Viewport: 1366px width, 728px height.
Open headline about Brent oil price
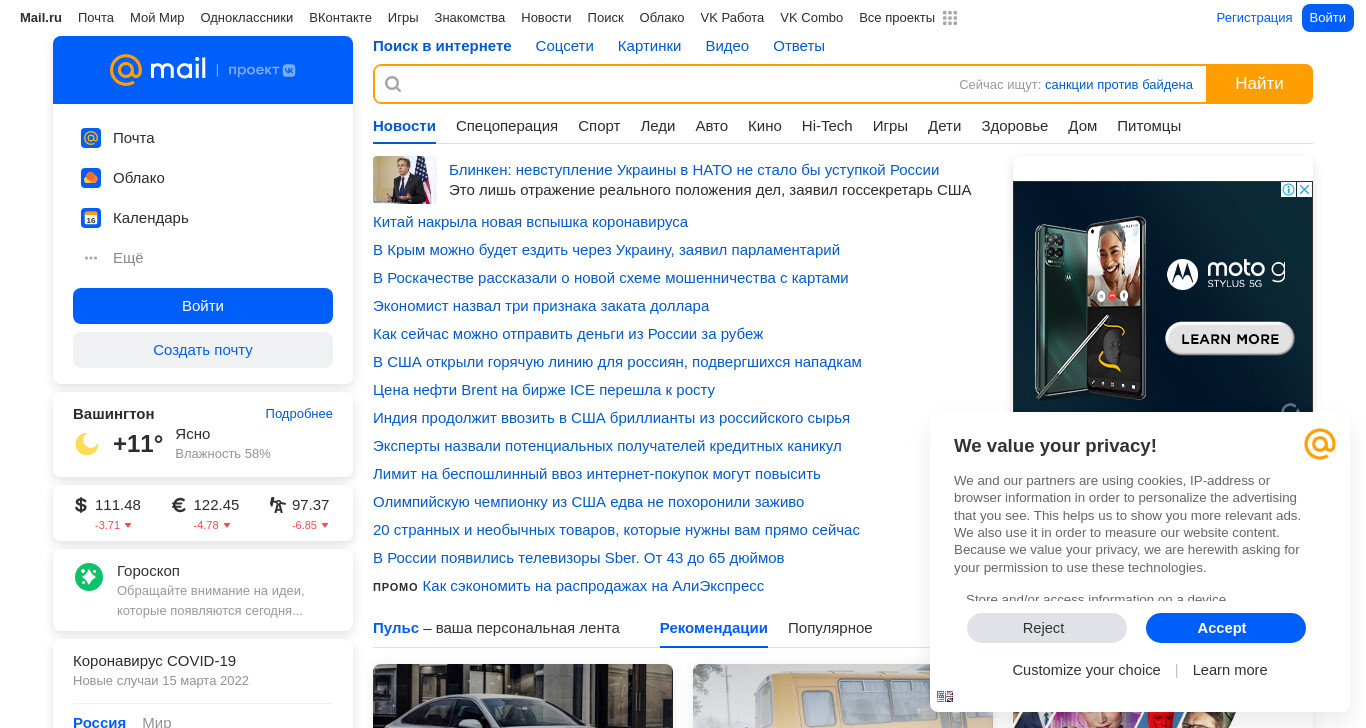point(544,390)
